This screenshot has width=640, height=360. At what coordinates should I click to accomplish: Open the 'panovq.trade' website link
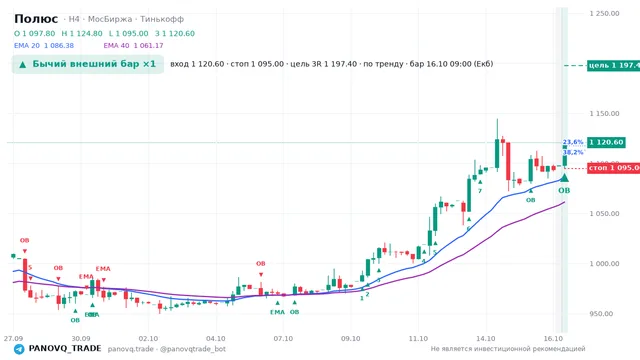pos(131,349)
